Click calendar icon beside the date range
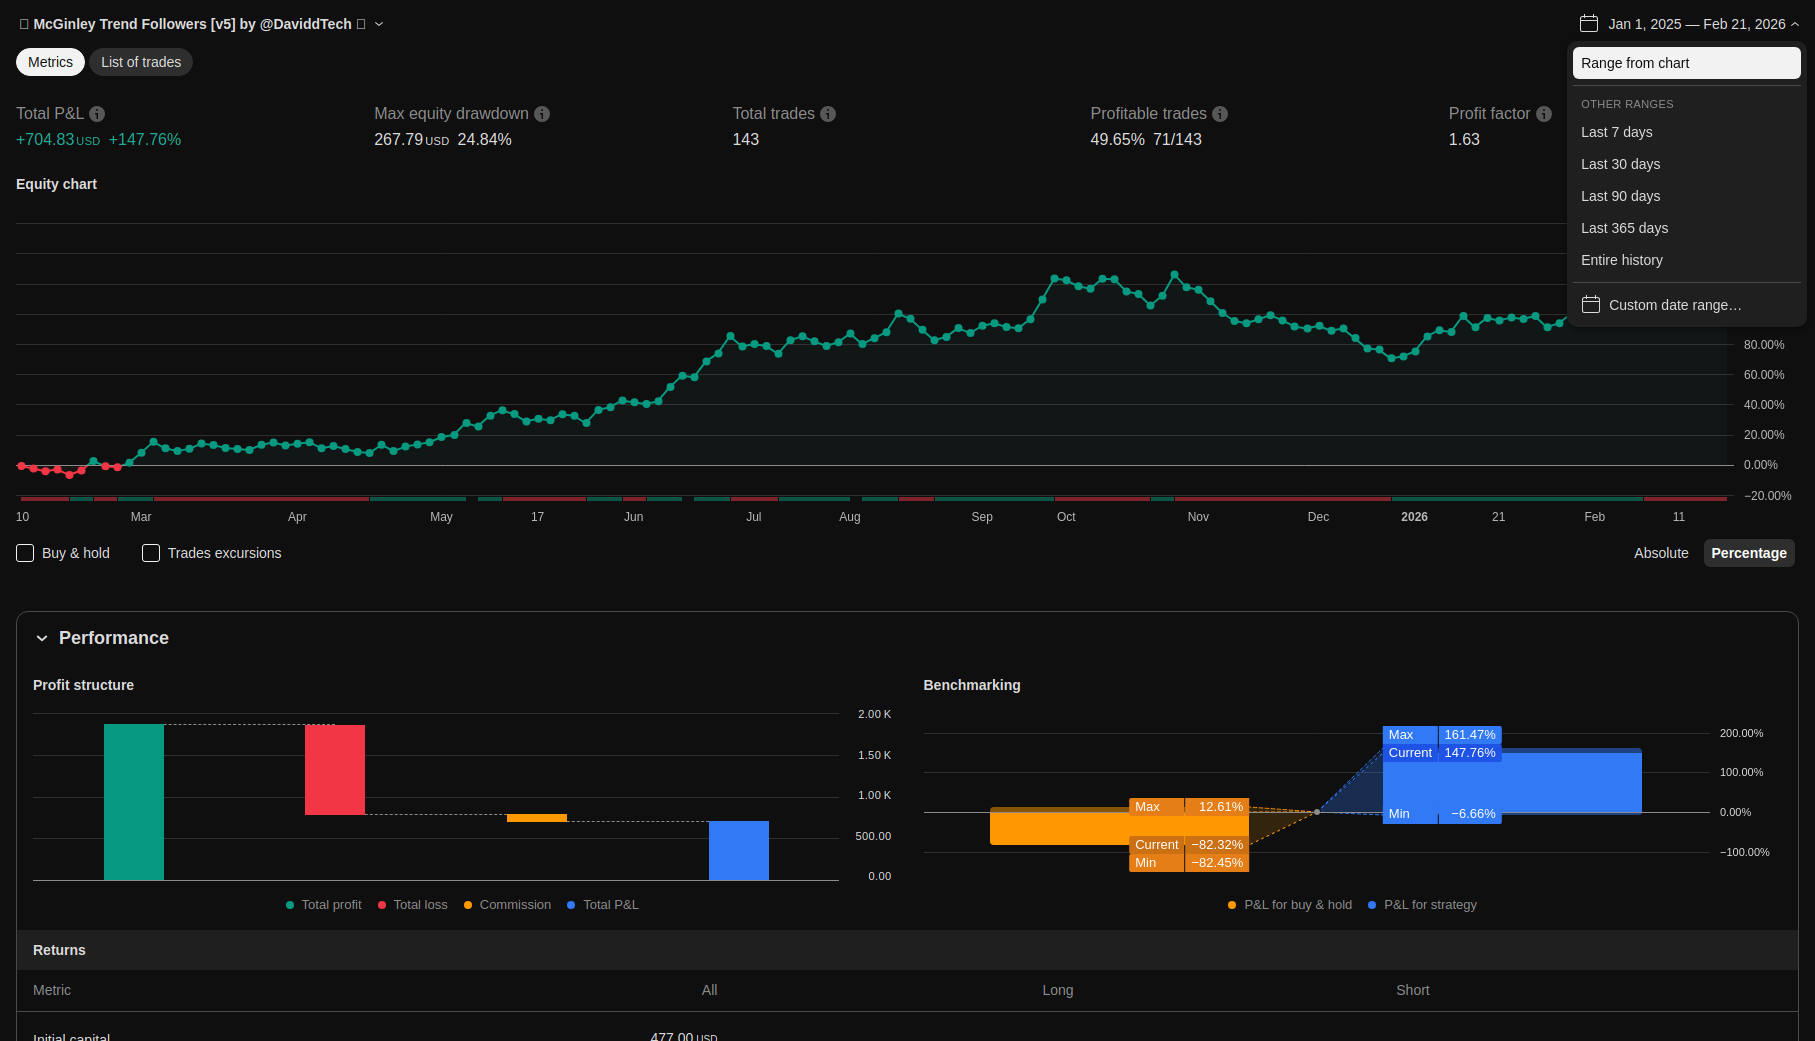 [1589, 24]
